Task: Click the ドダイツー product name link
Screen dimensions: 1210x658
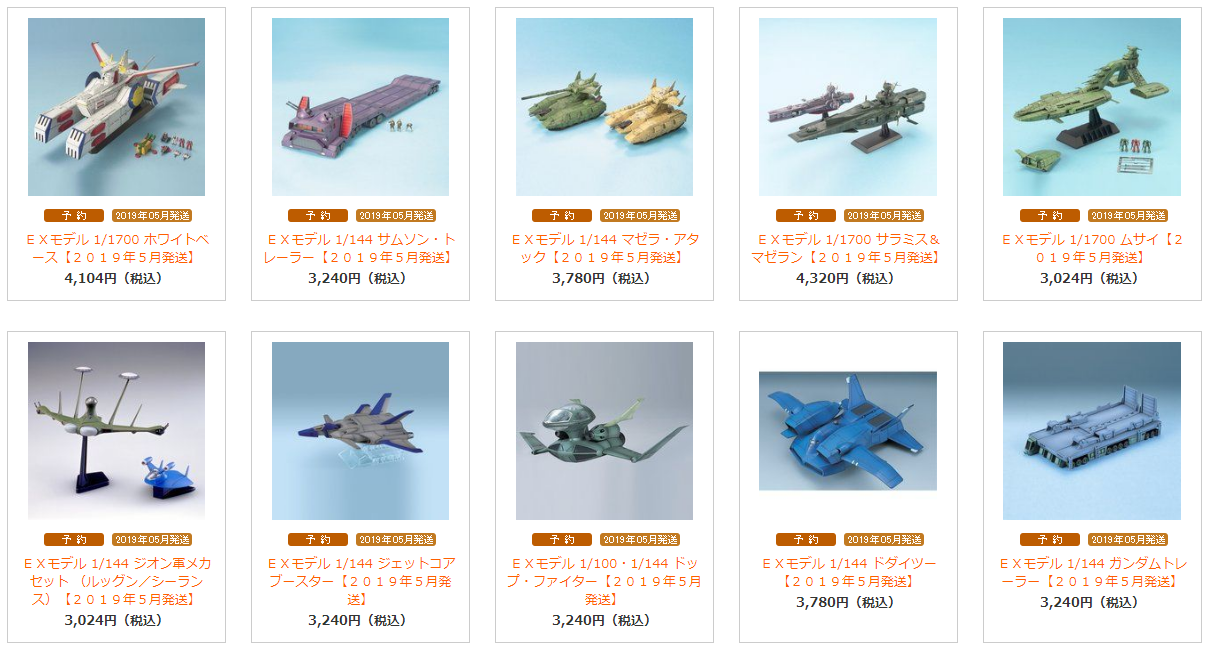Action: pos(848,572)
